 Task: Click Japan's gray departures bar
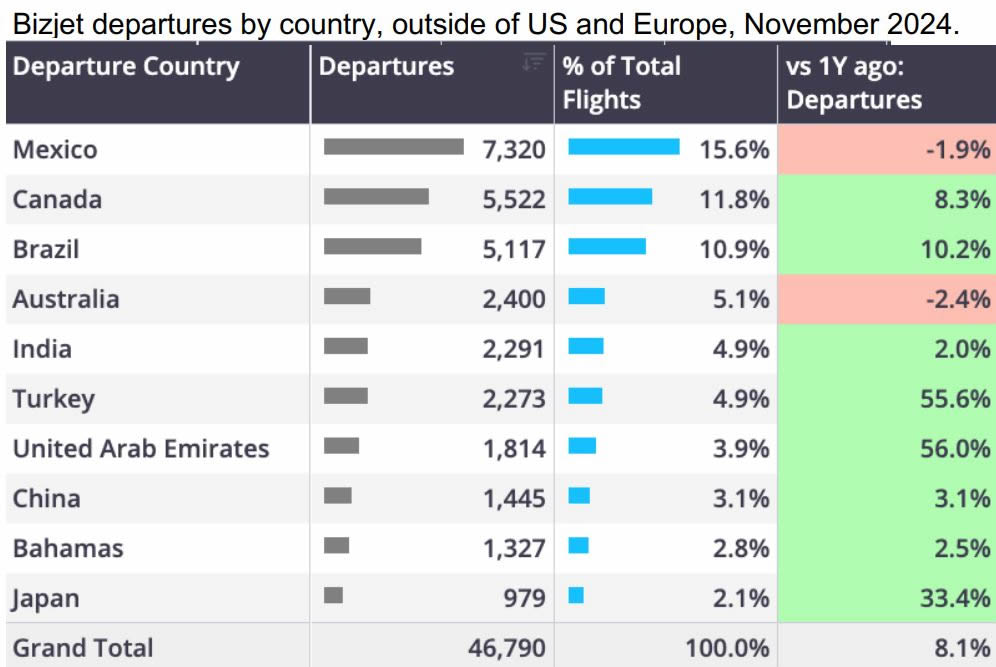[x=334, y=595]
